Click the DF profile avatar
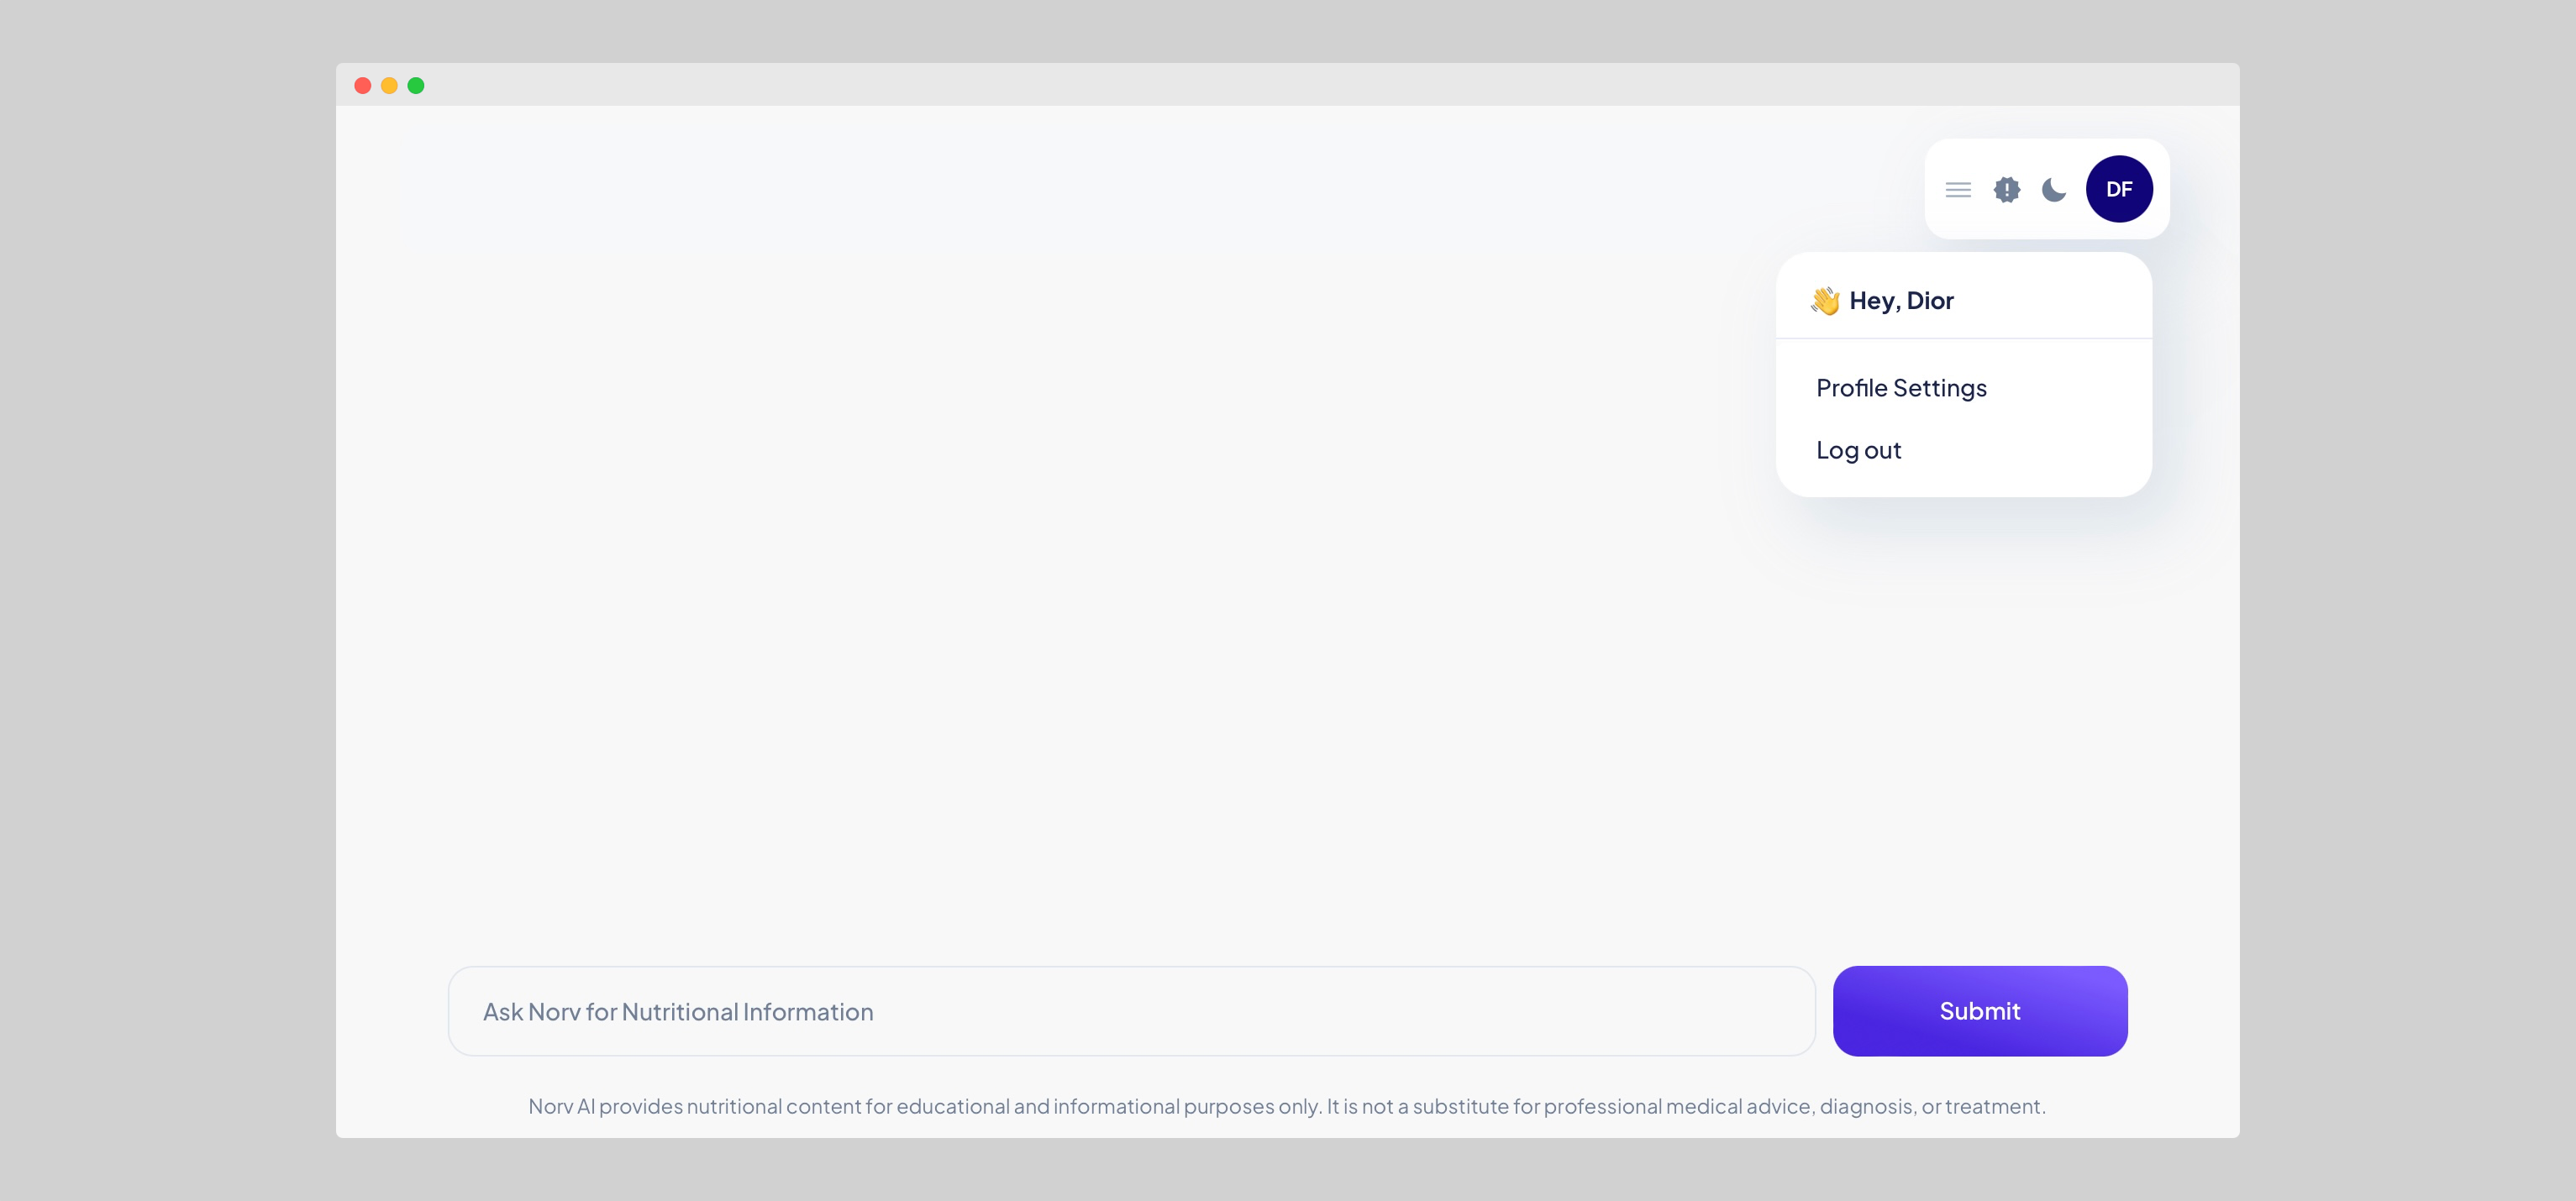2576x1201 pixels. 2118,189
